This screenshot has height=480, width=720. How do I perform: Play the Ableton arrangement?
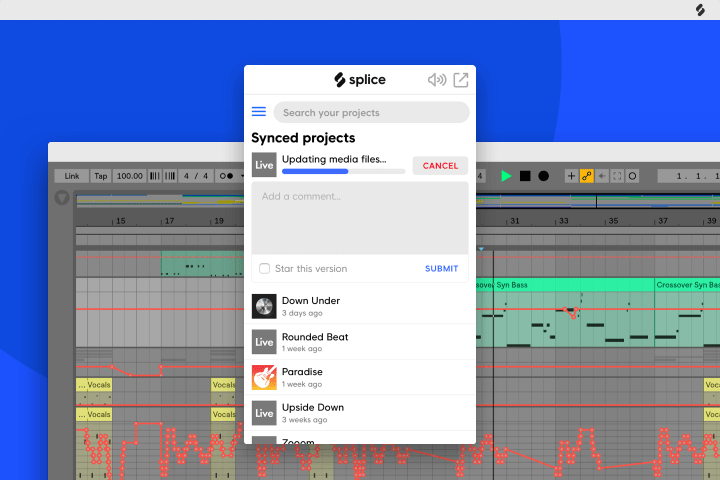(x=506, y=176)
